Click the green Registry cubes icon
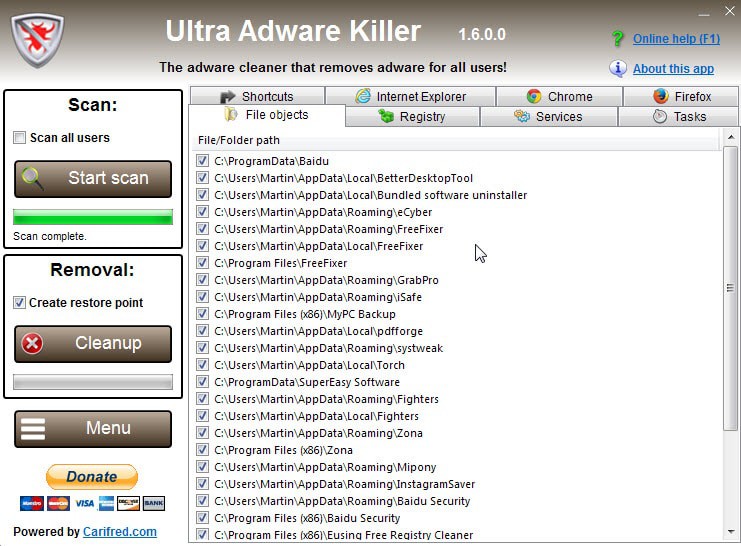Image resolution: width=741 pixels, height=546 pixels. [x=386, y=116]
